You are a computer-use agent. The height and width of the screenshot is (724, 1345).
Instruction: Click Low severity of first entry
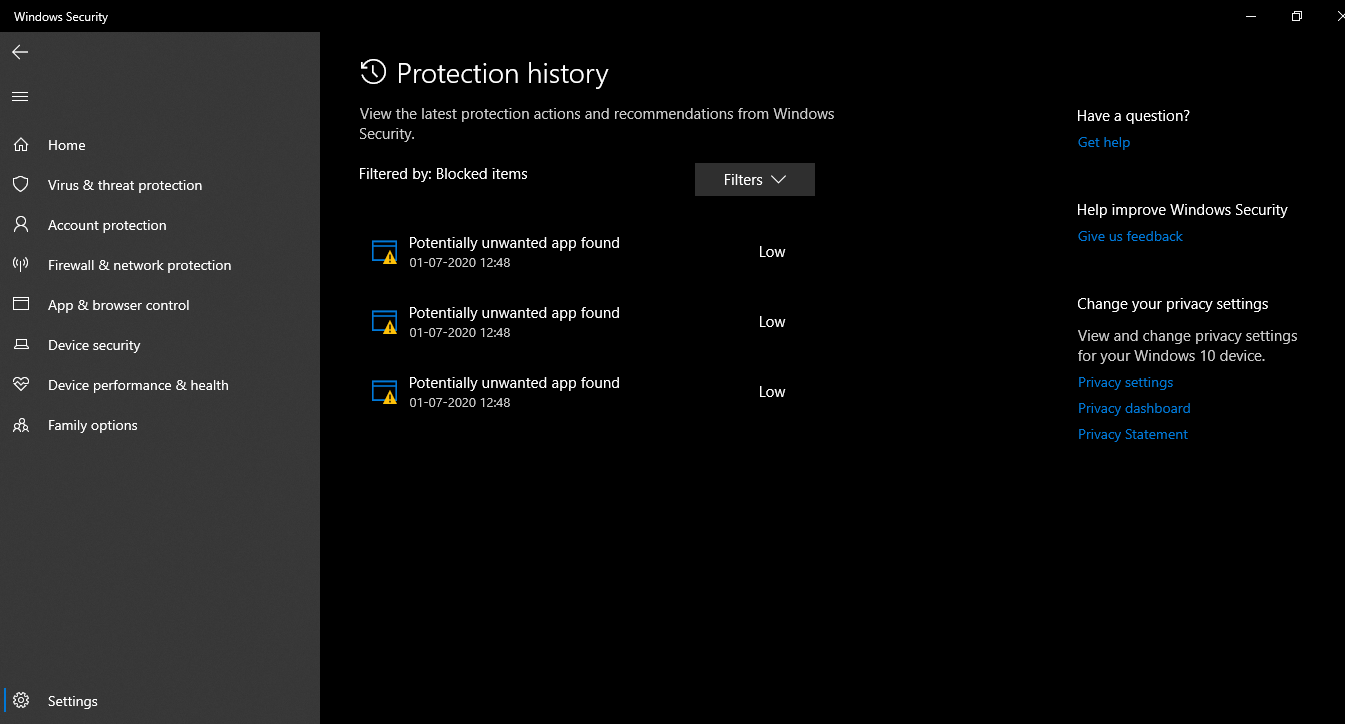click(772, 252)
